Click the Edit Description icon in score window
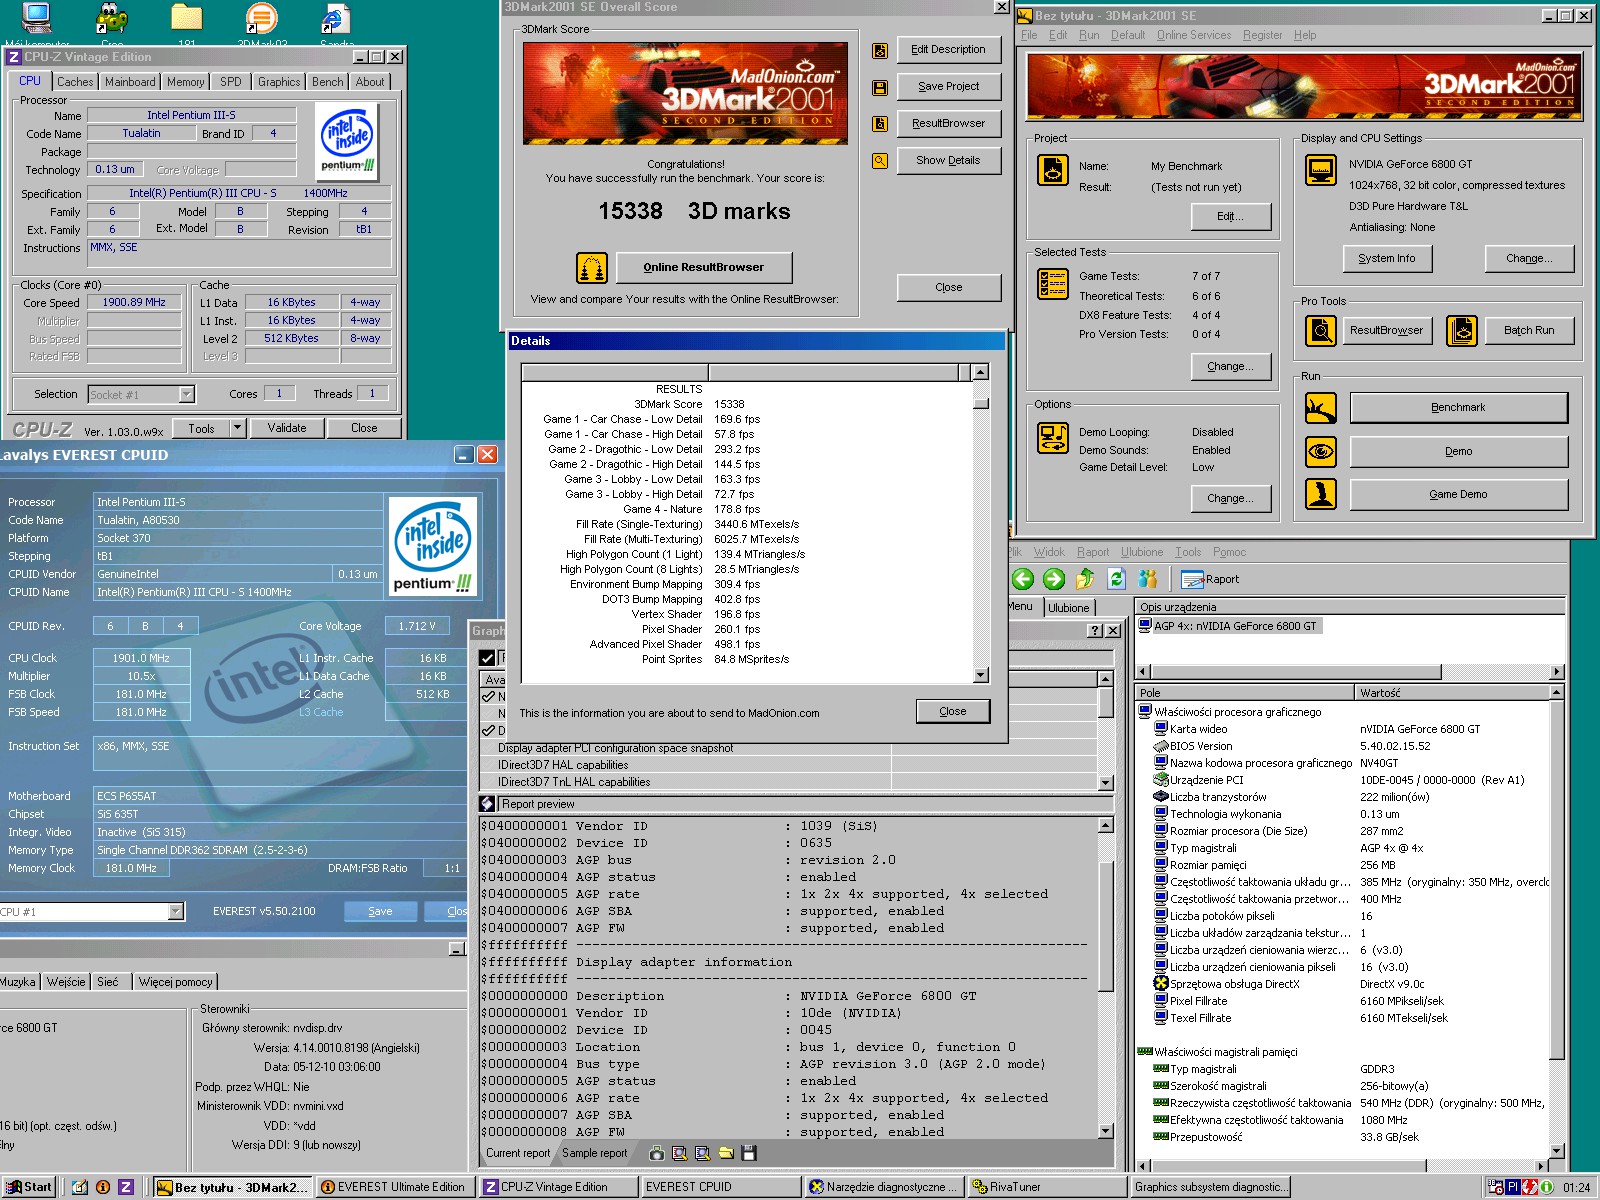1600x1200 pixels. pos(880,50)
